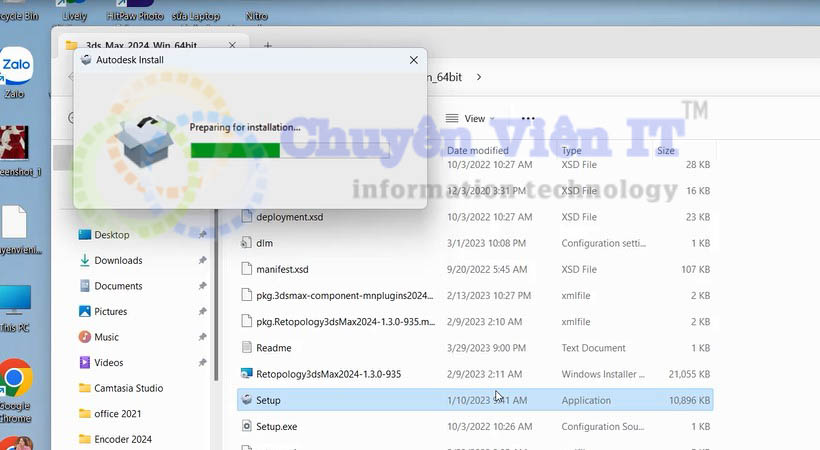Expand the breadcrumb chevron after 64bit

point(479,77)
